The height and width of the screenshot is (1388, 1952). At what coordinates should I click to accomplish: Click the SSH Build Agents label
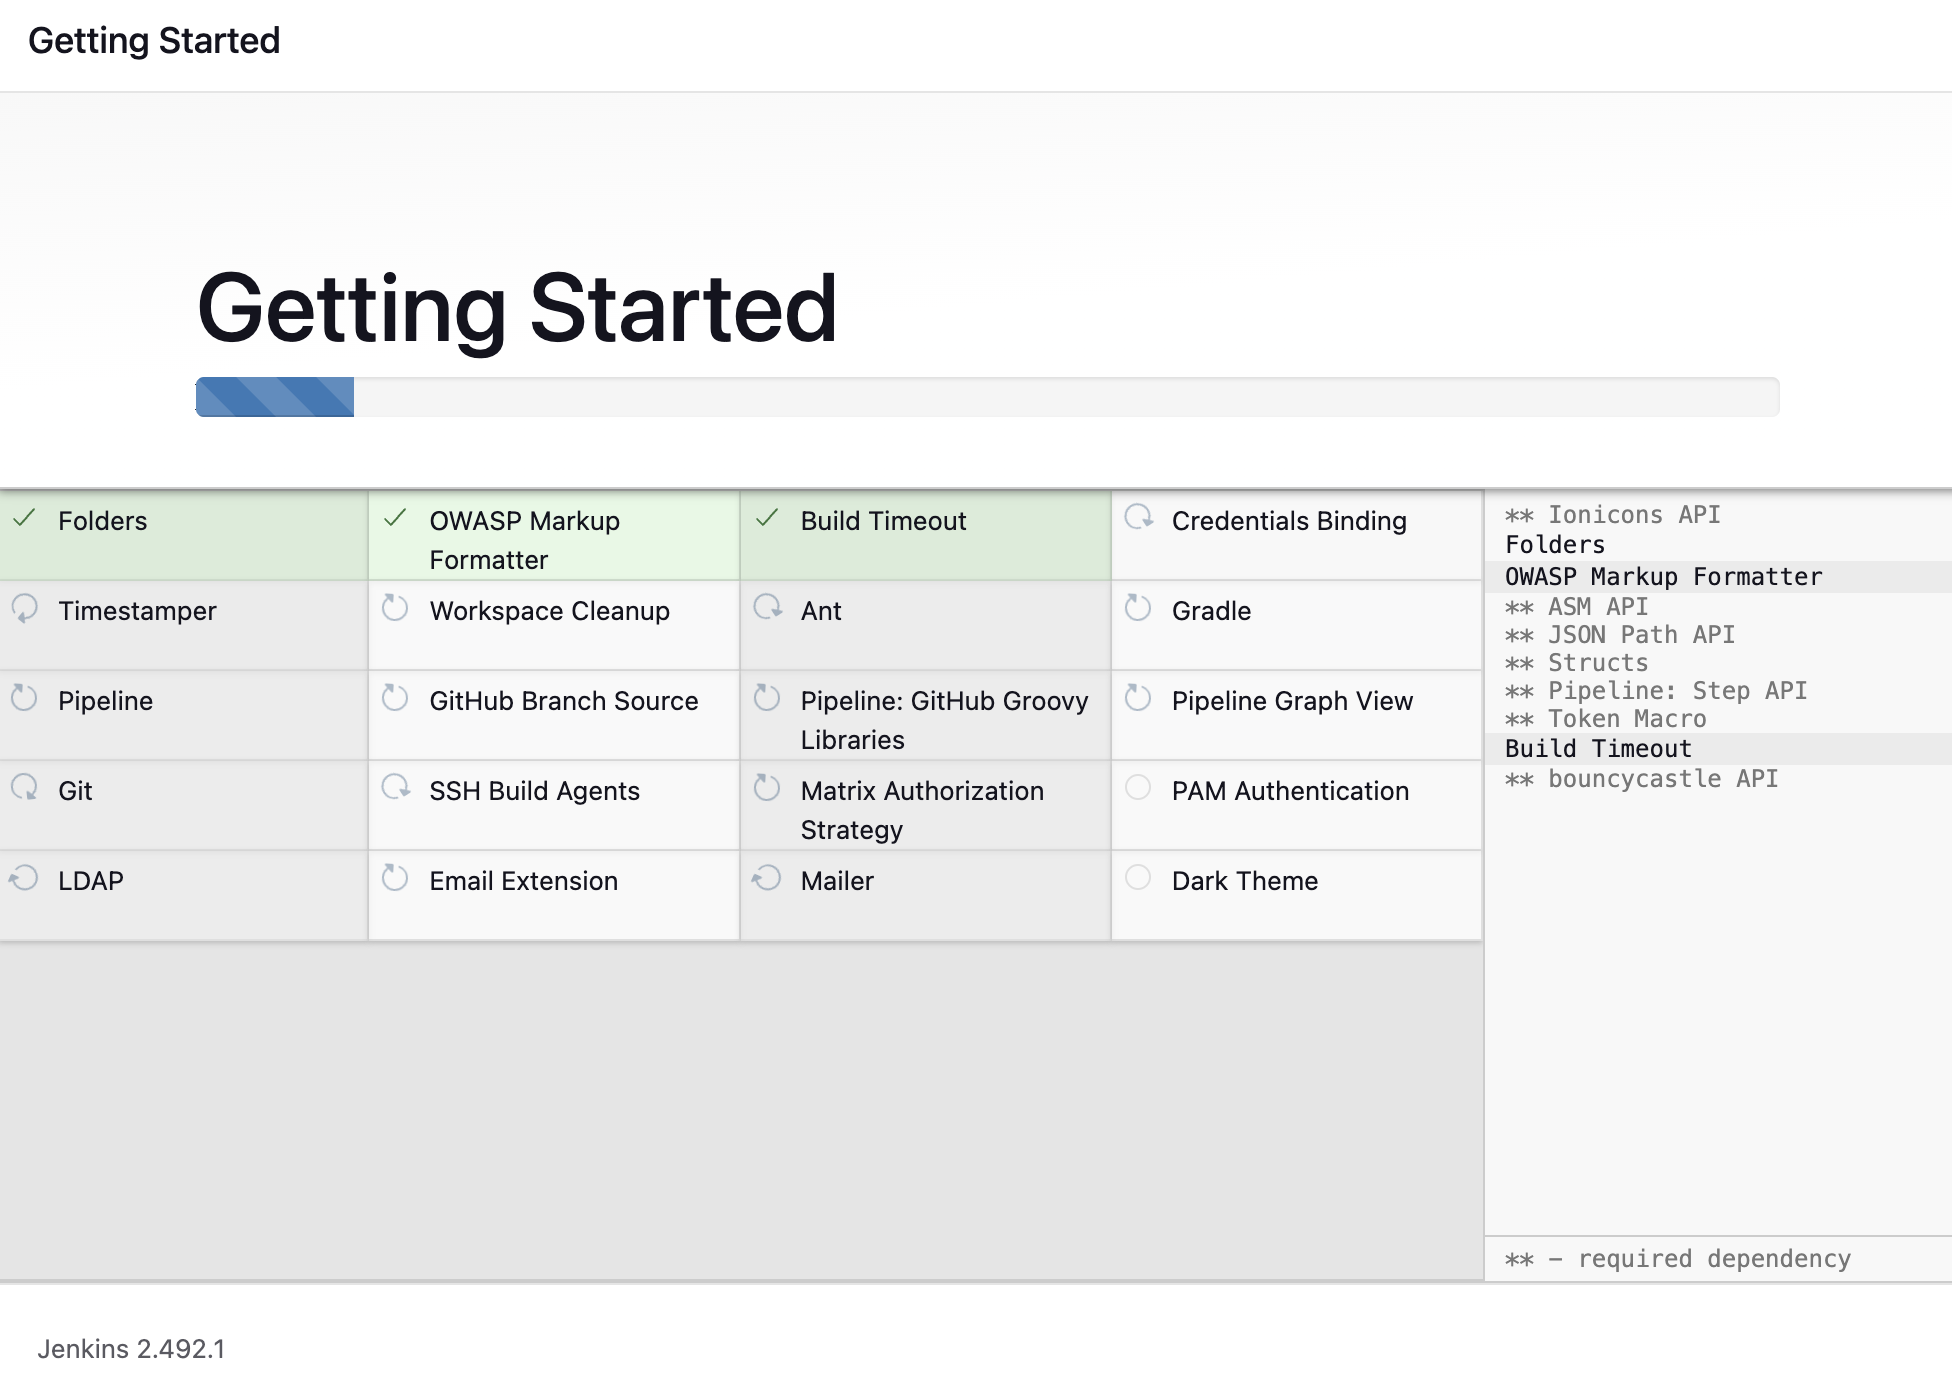pyautogui.click(x=534, y=791)
